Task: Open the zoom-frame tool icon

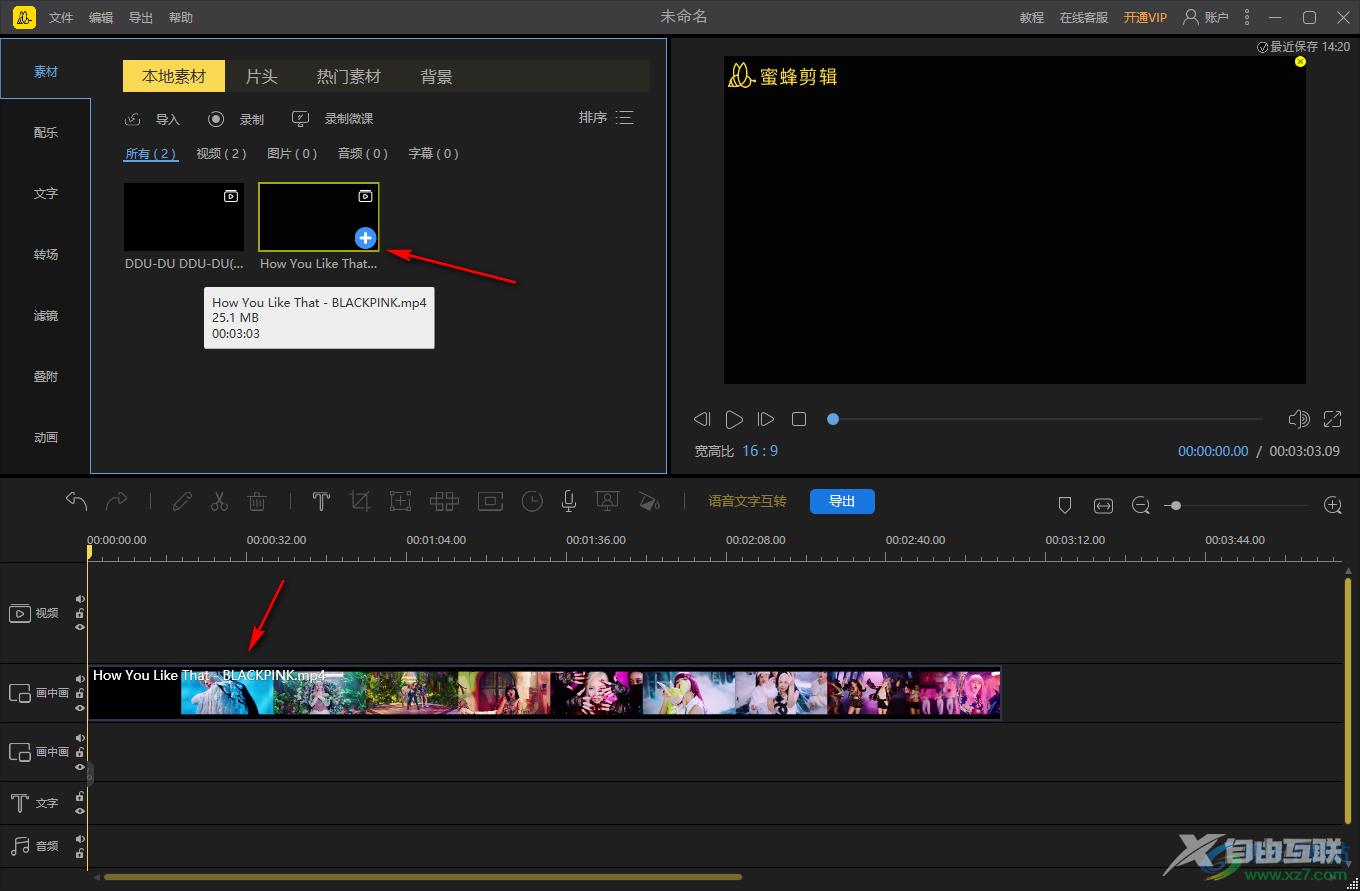Action: click(400, 501)
